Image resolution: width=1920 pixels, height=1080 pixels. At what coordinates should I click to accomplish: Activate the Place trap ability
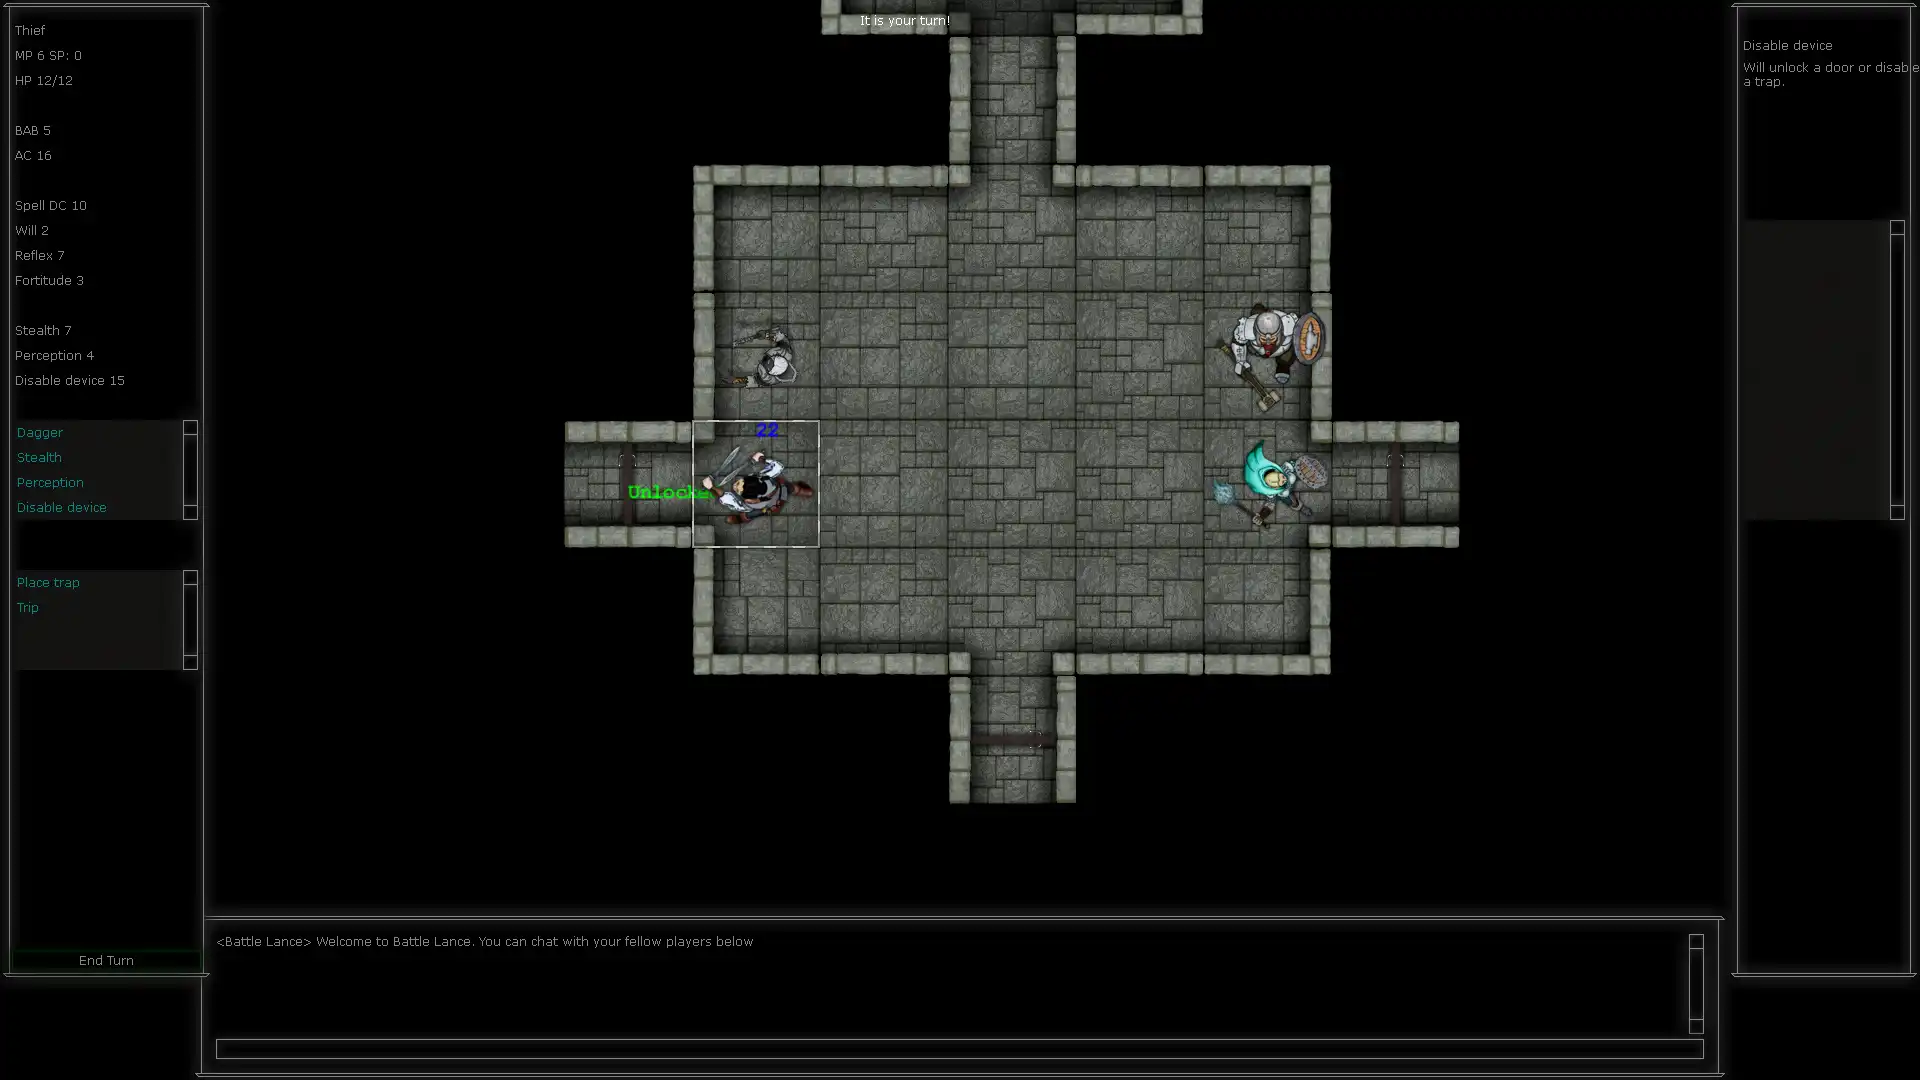49,582
